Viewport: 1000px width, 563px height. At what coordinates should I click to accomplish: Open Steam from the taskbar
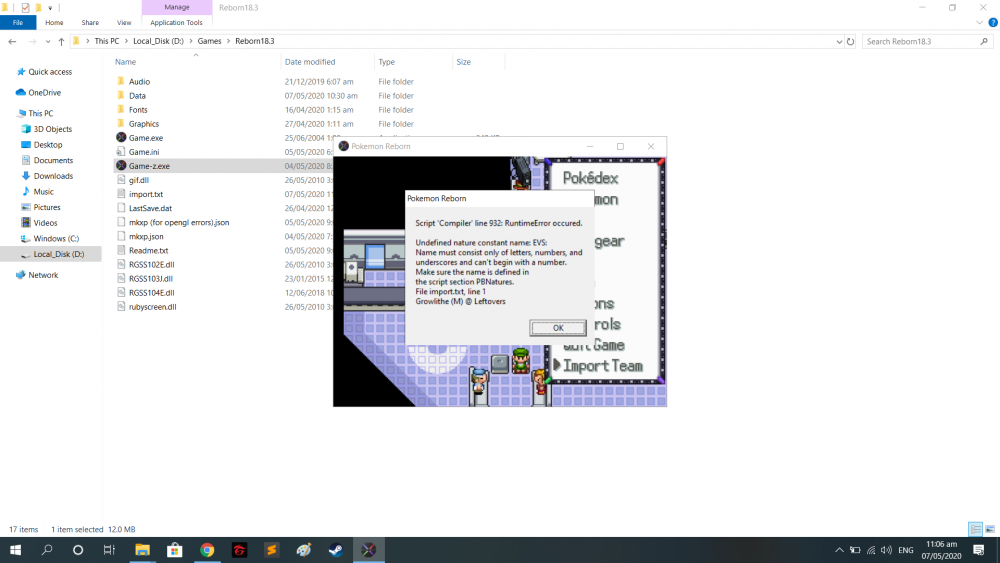tap(335, 550)
